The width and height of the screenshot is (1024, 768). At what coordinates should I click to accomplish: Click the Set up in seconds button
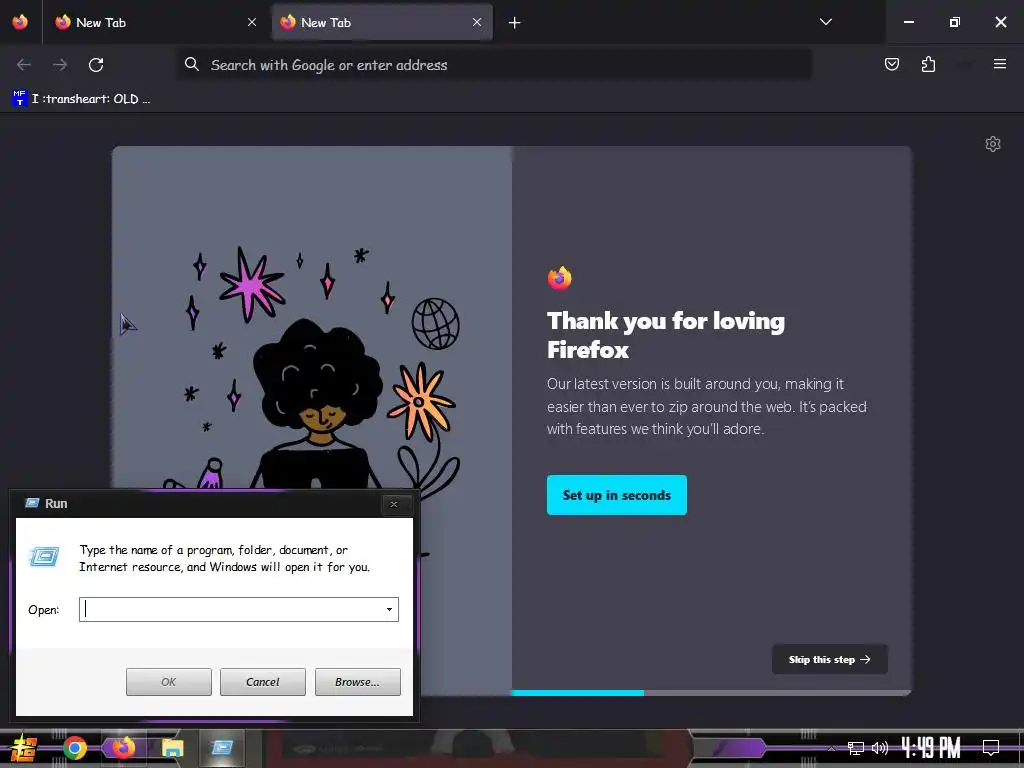point(616,495)
